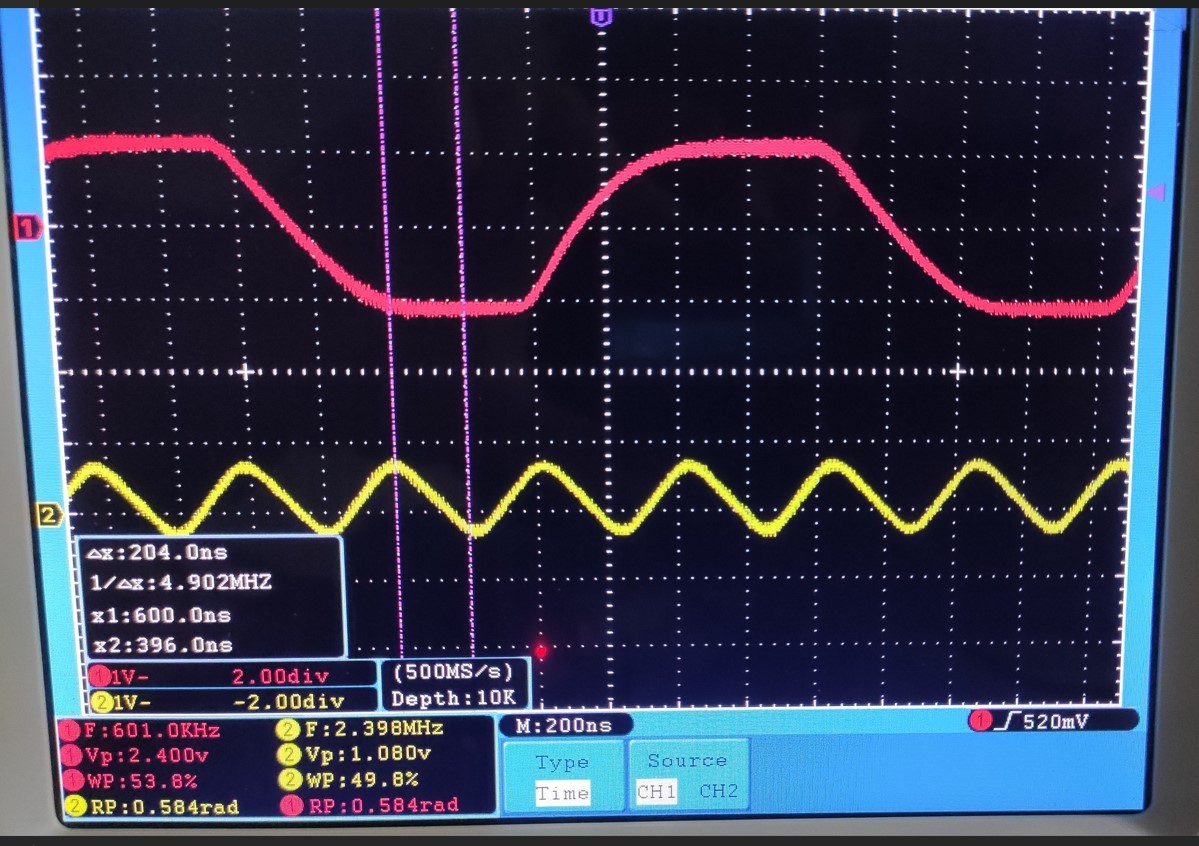Select CH2 as the cursor source
Viewport: 1199px width, 846px height.
click(719, 792)
